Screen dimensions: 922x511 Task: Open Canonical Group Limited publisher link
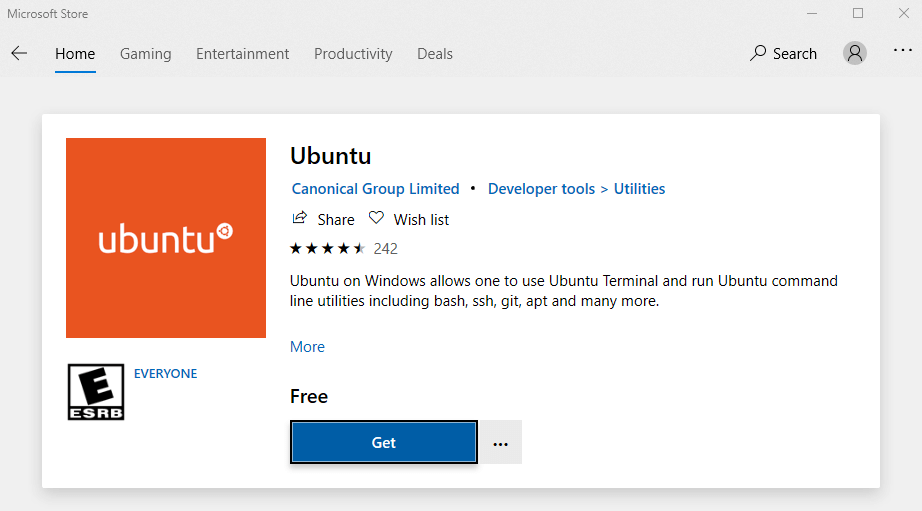[375, 189]
